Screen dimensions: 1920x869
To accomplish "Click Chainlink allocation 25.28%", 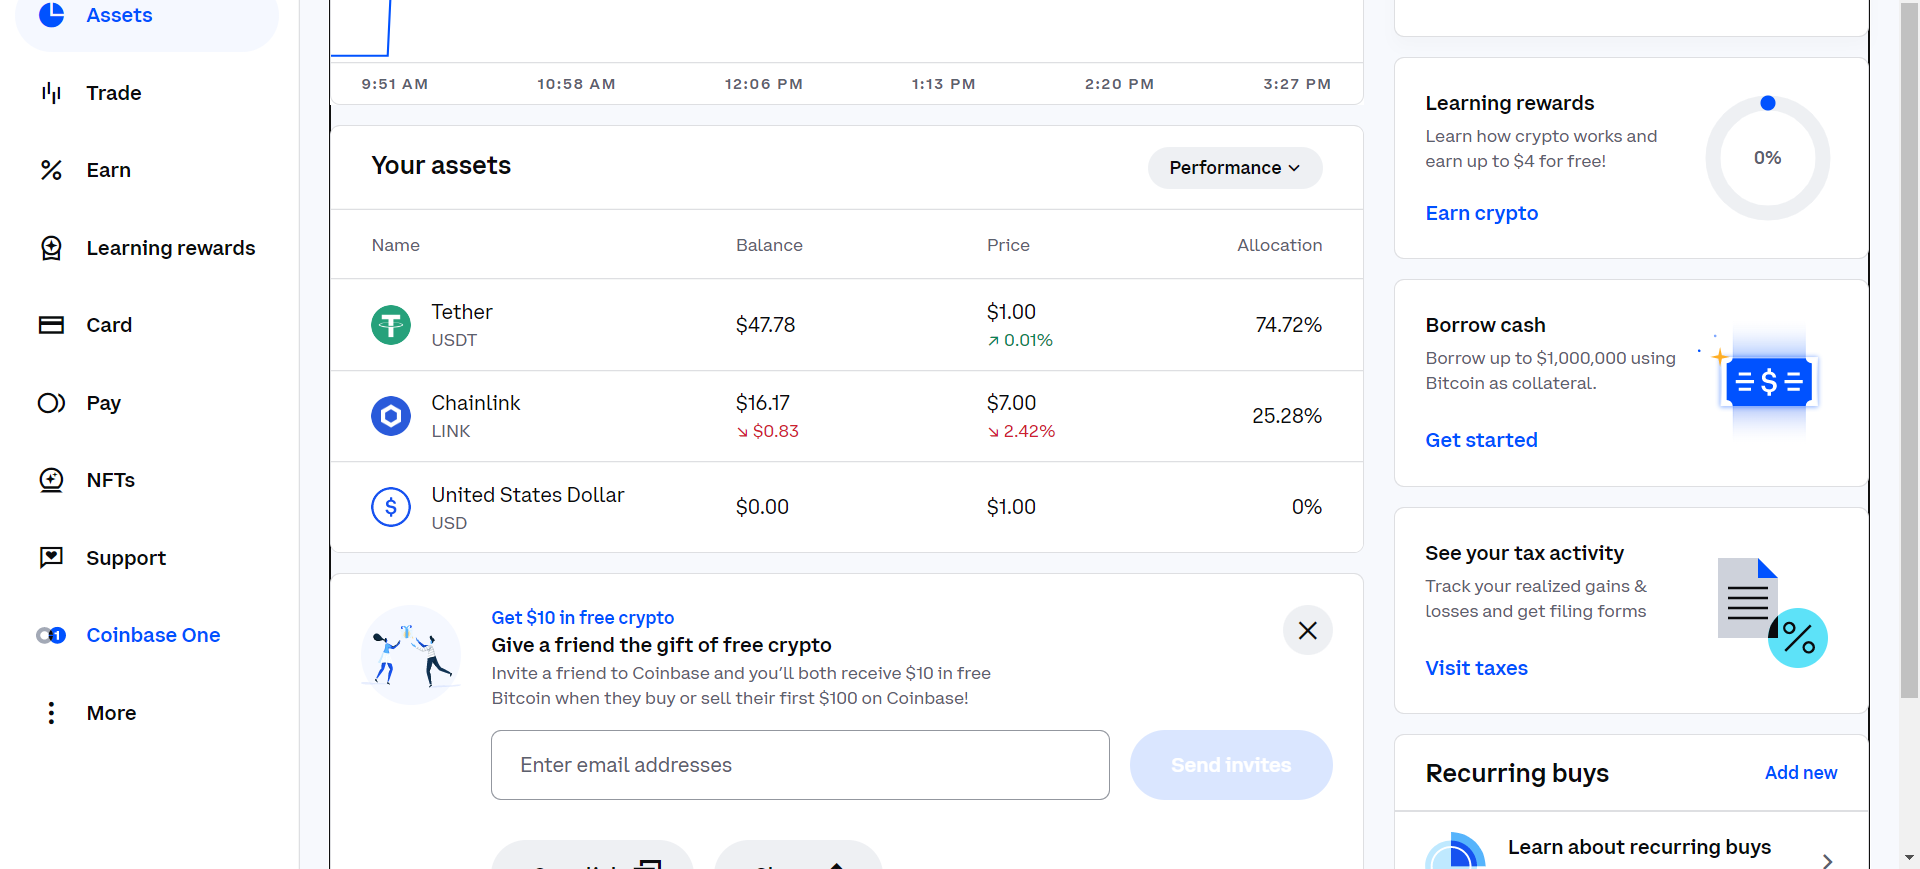I will [x=1286, y=416].
